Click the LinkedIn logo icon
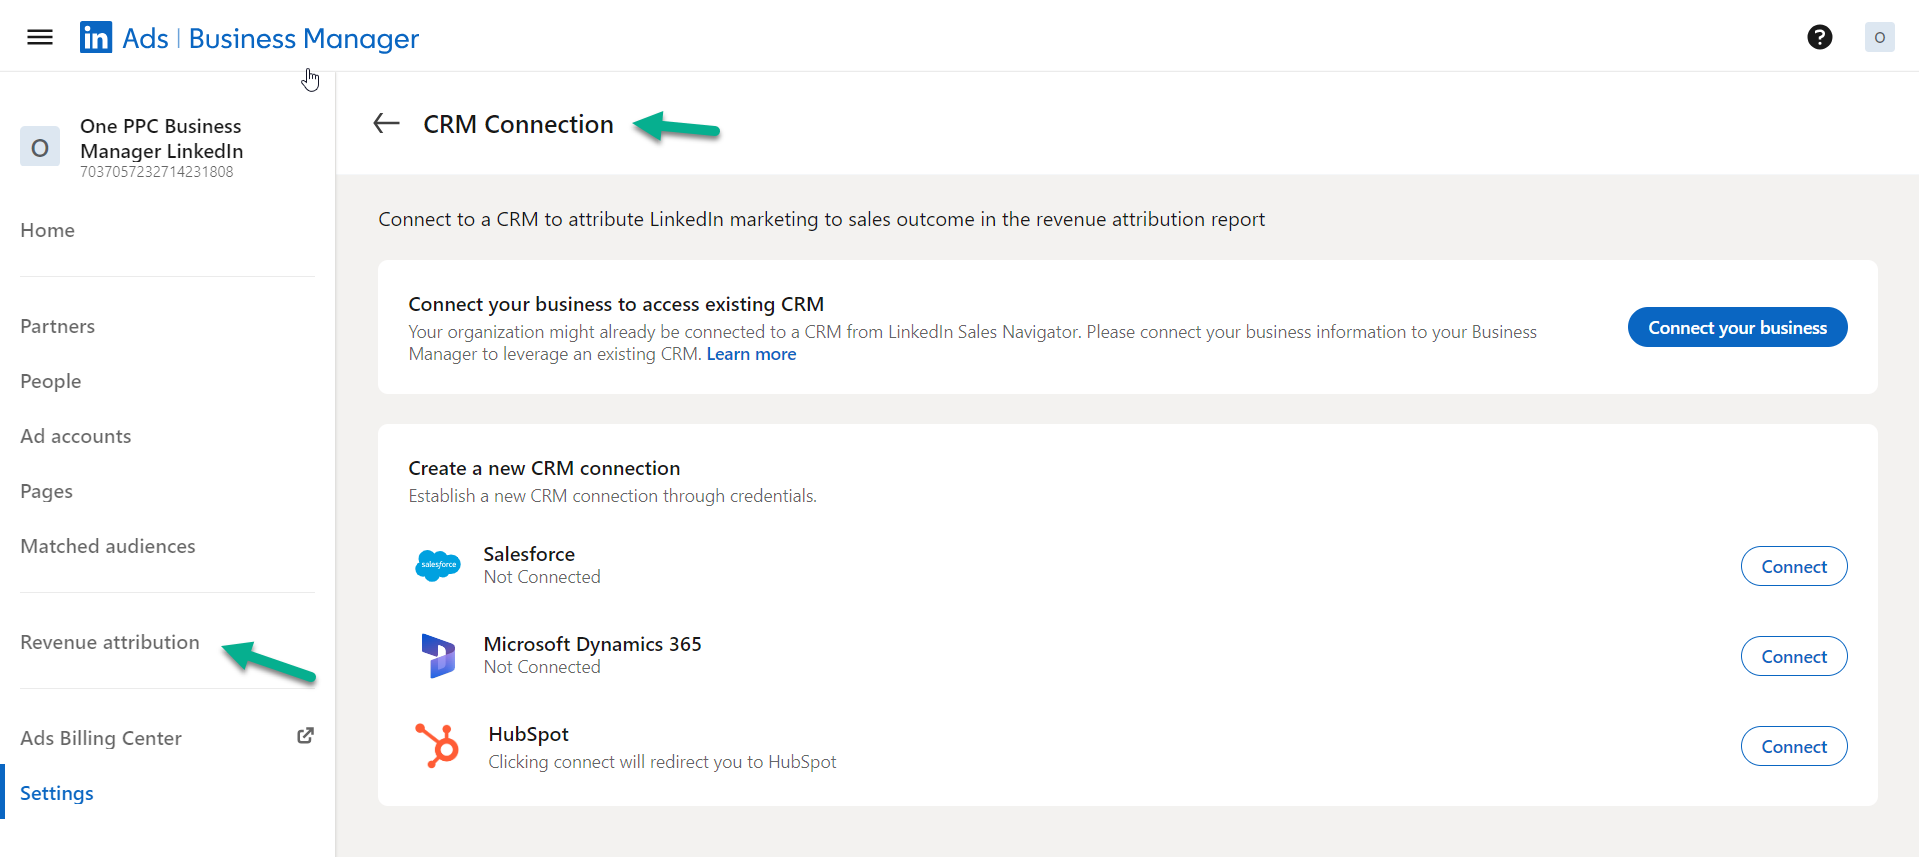 pyautogui.click(x=96, y=37)
